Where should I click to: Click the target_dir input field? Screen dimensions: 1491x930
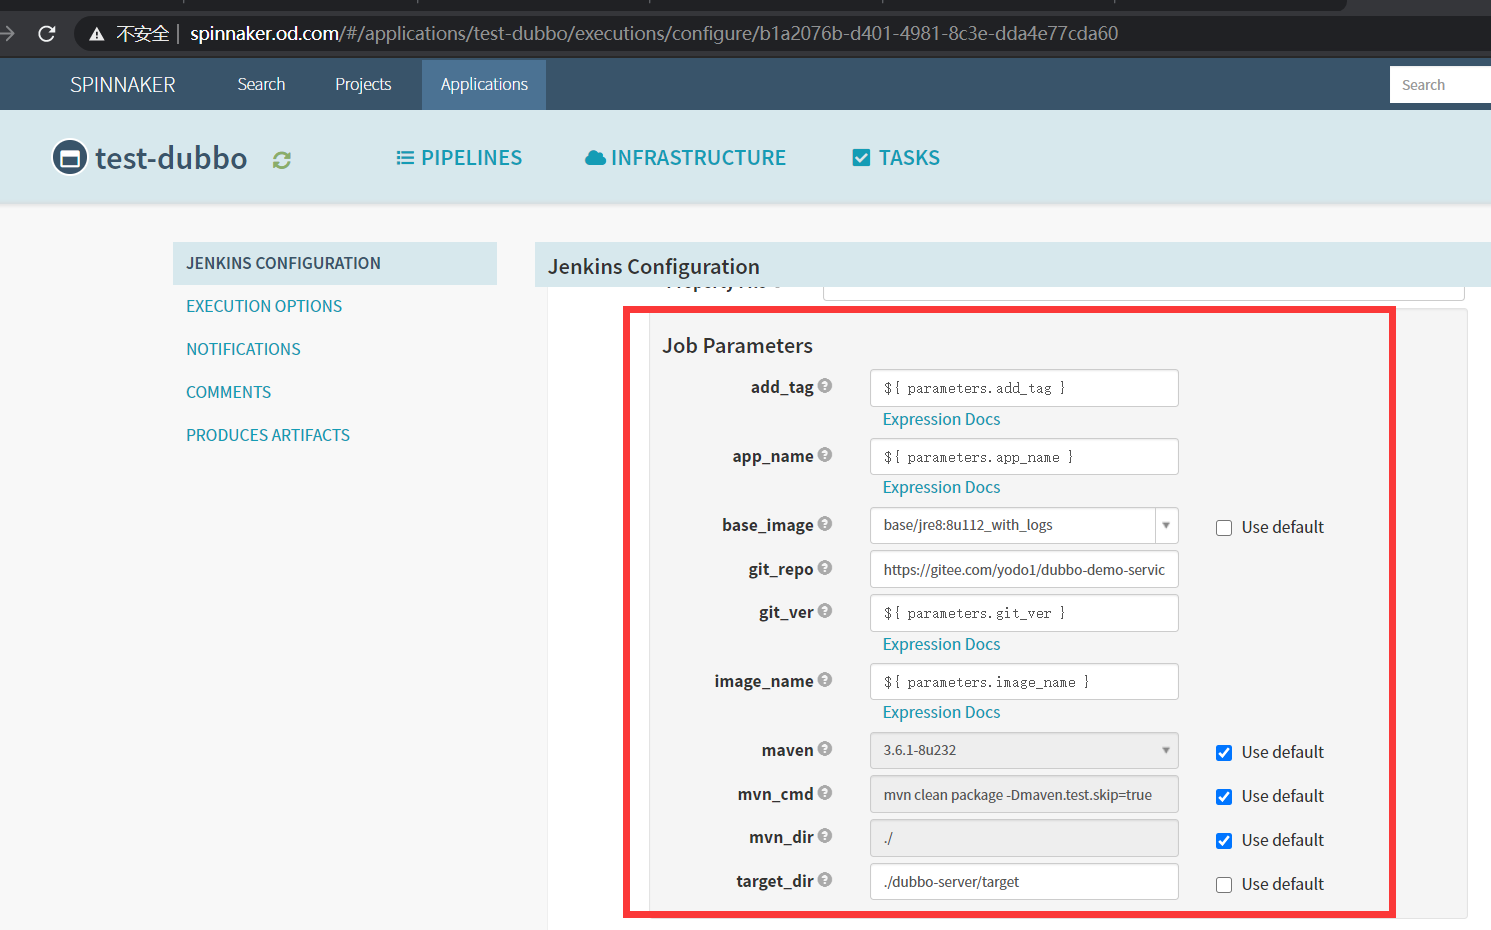[1024, 882]
